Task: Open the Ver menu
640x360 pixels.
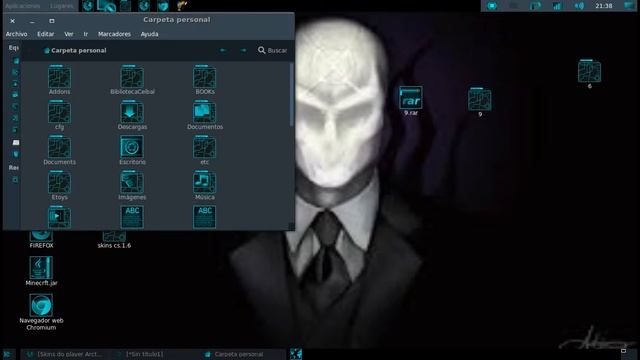Action: coord(69,34)
